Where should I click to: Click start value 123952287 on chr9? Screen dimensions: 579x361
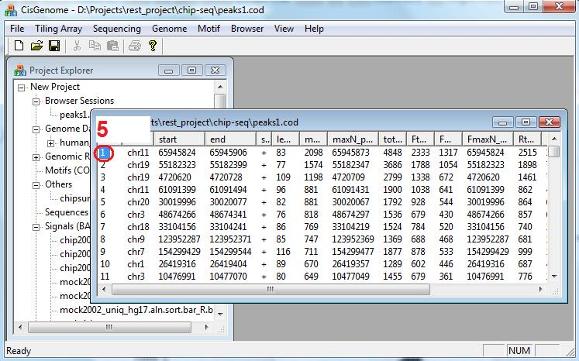(179, 239)
